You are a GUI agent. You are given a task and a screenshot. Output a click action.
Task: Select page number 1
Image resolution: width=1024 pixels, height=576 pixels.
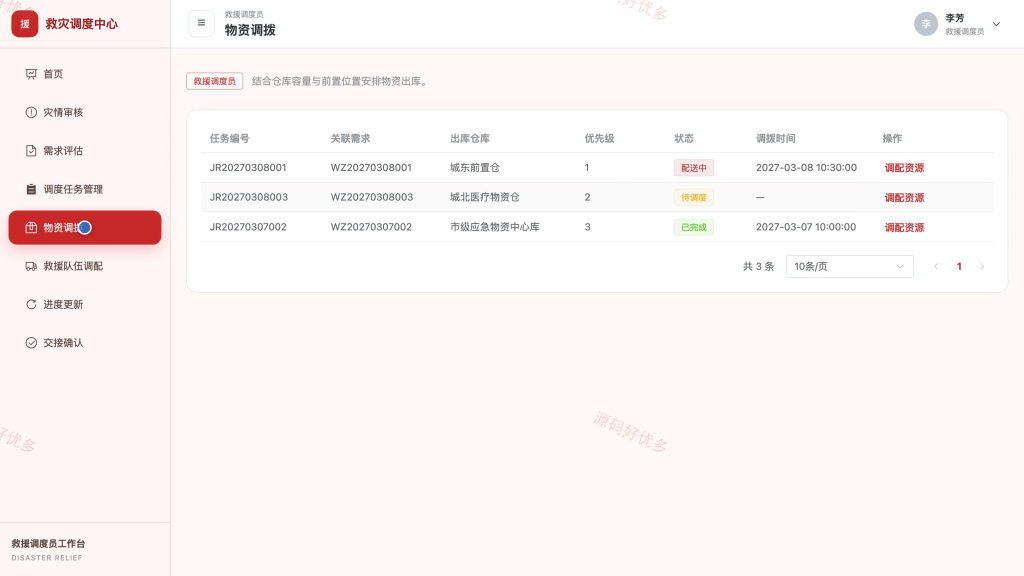pos(959,266)
